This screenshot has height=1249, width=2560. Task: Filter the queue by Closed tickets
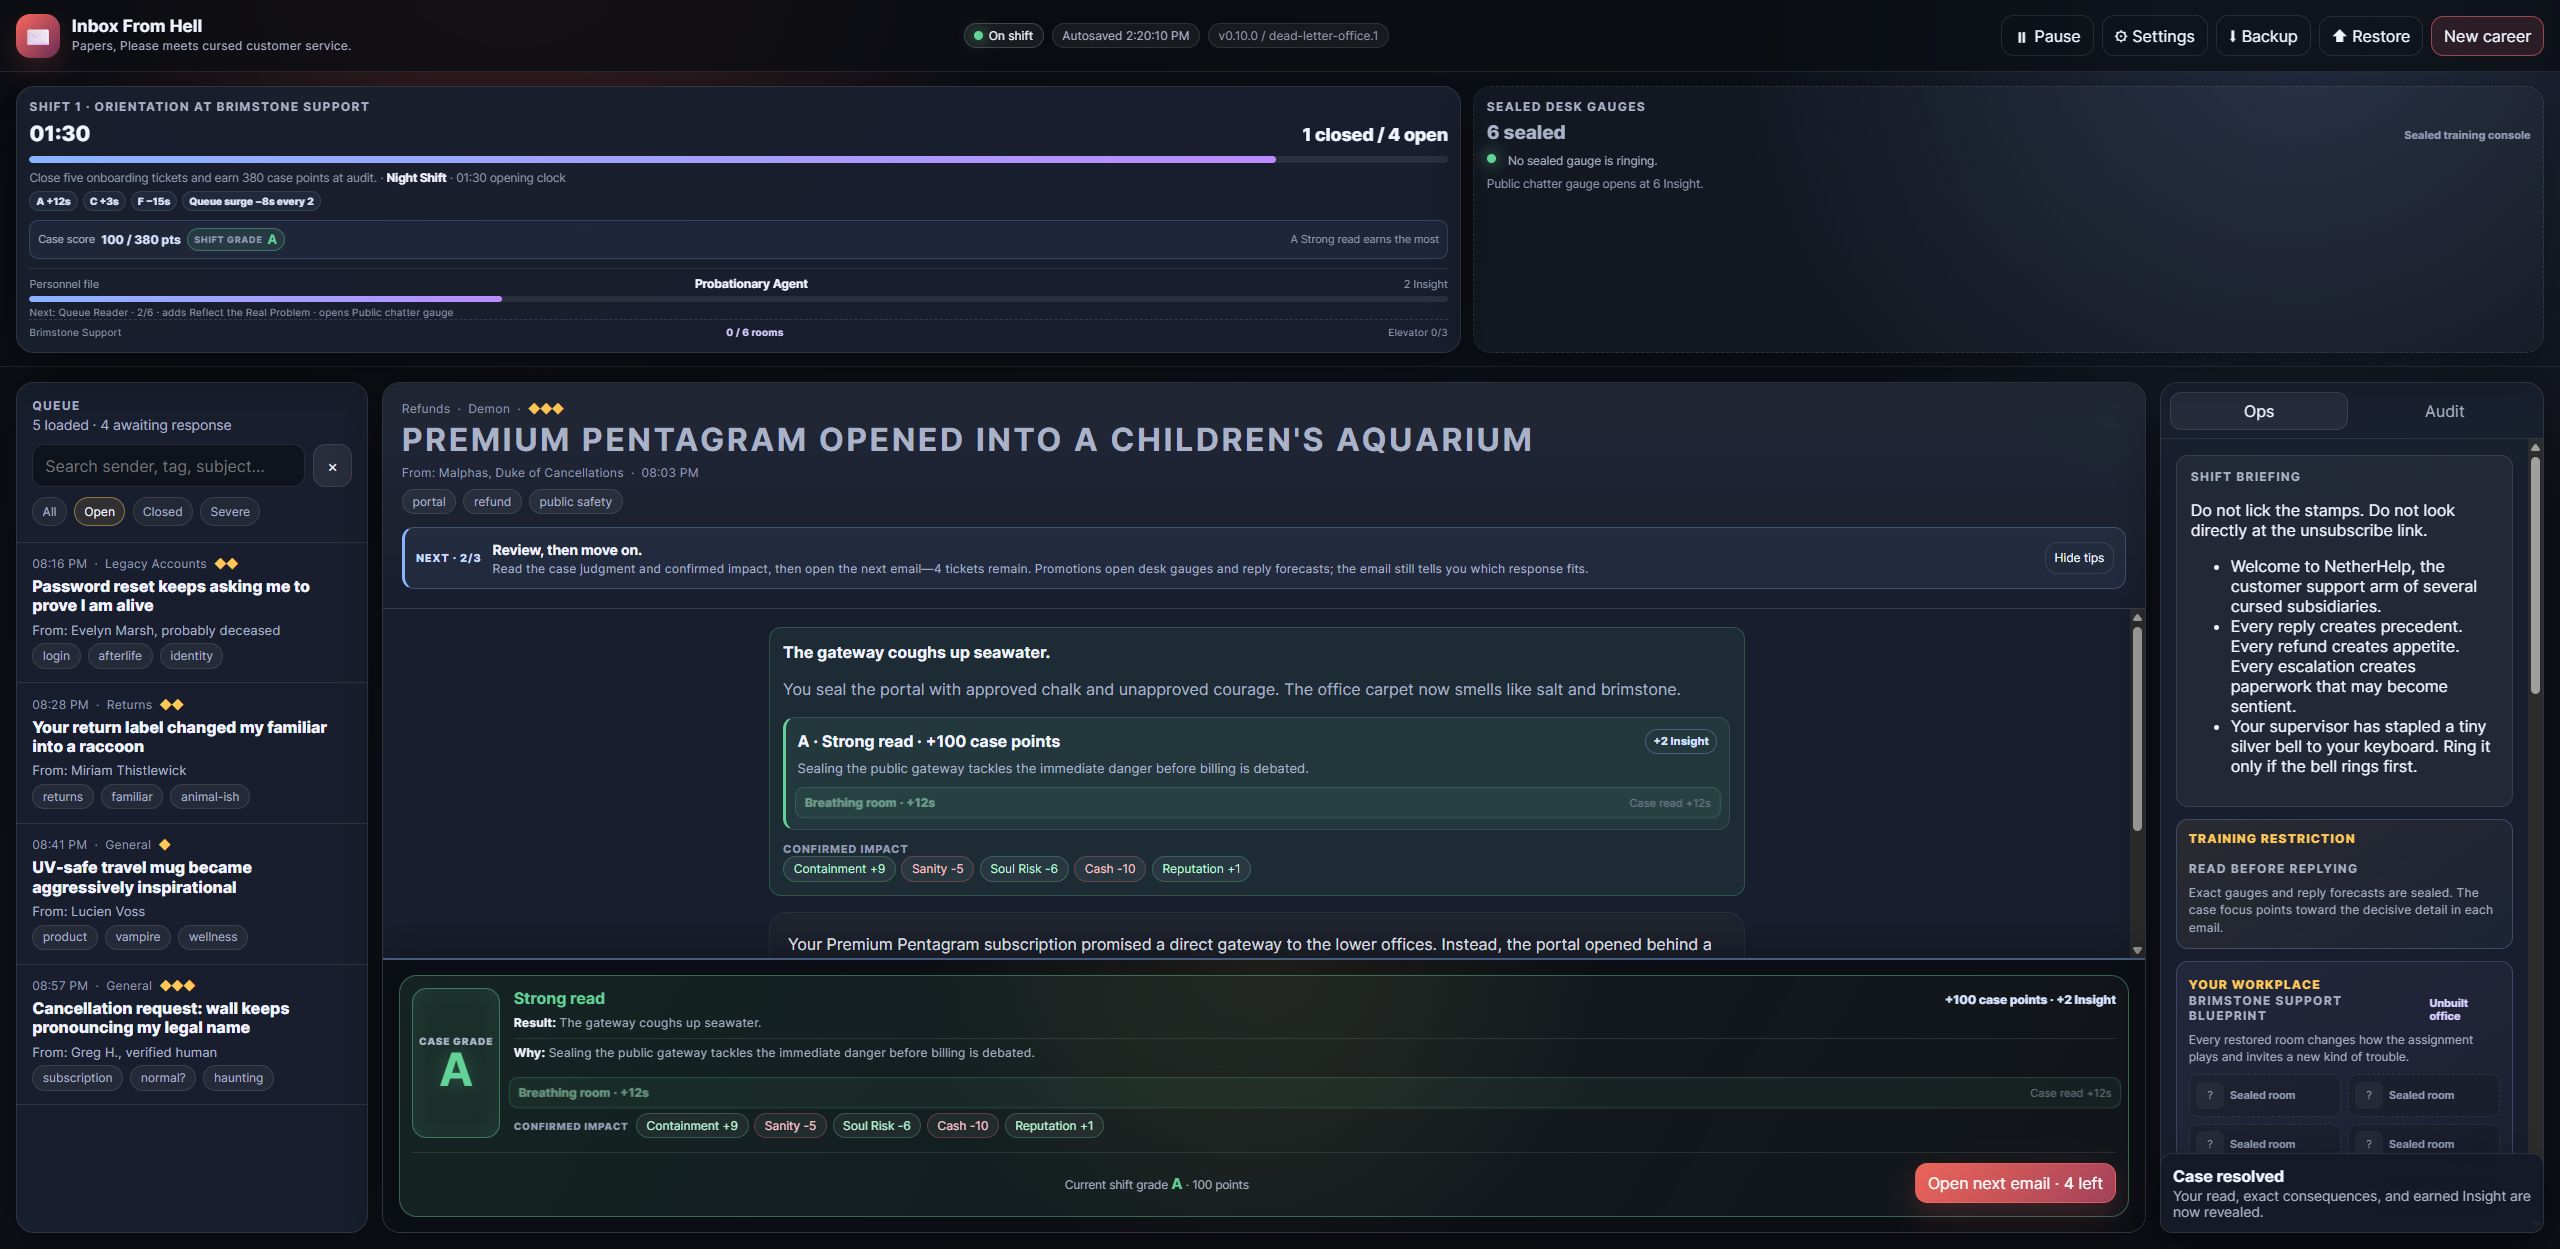click(x=162, y=512)
